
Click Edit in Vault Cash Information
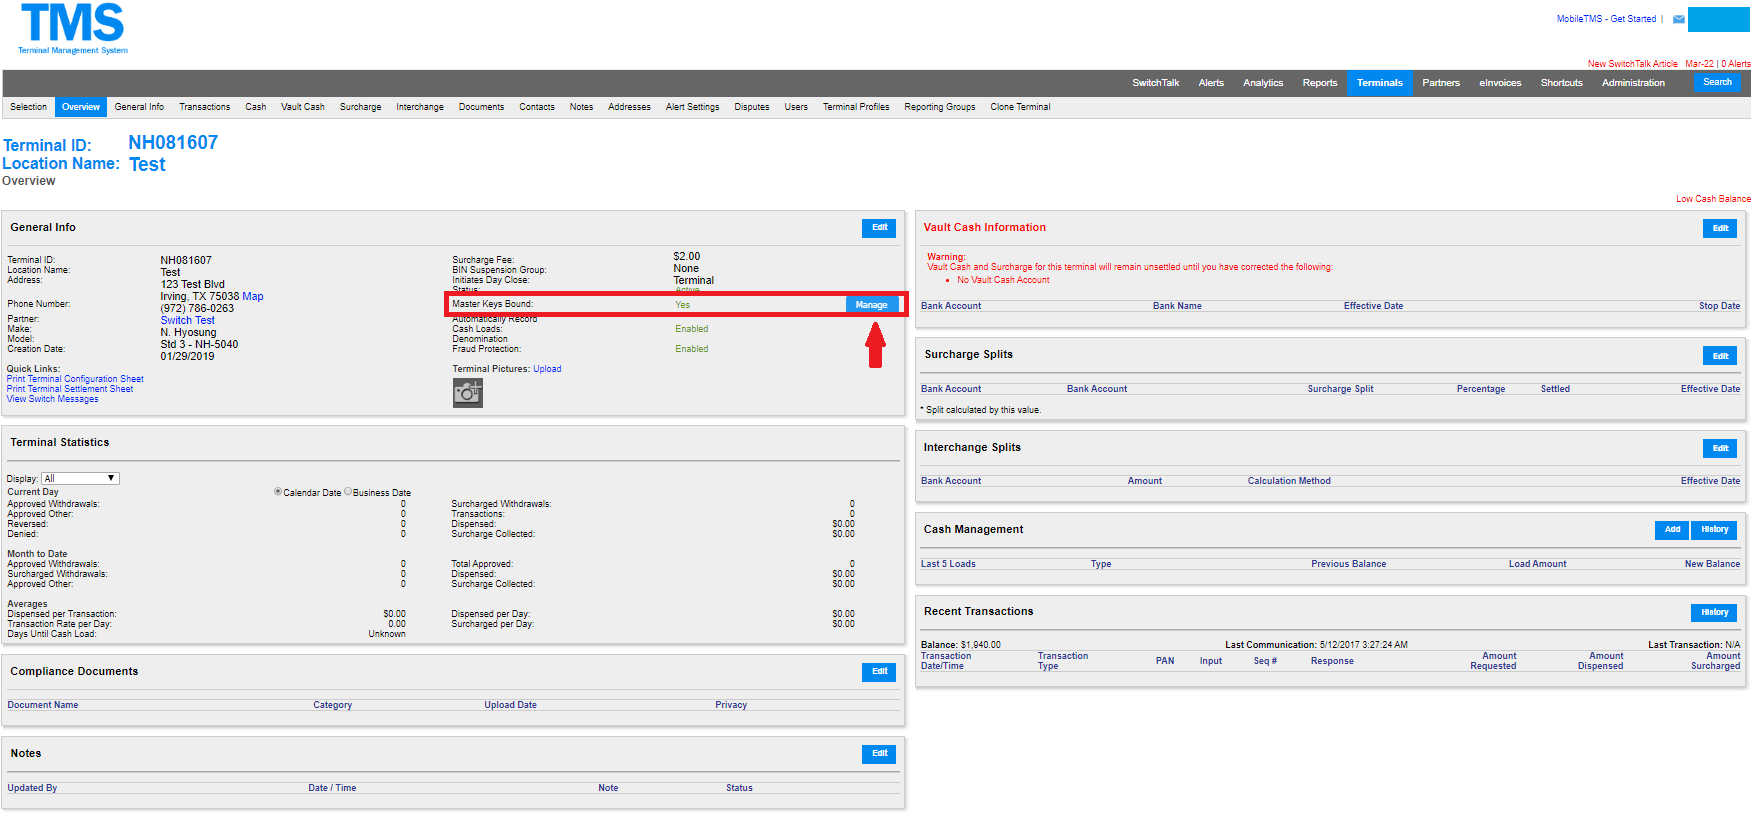1720,228
